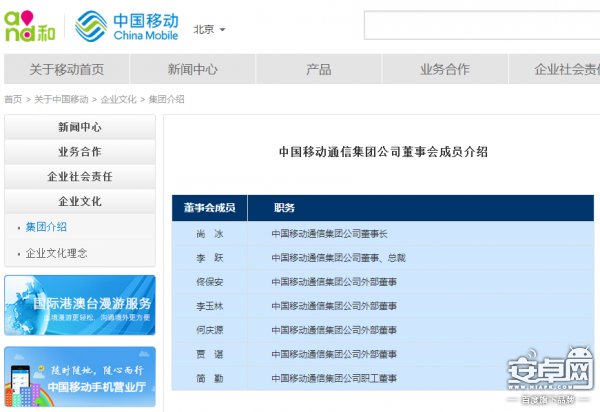Viewport: 600px width, 412px height.
Task: Open 国际港澳台漫游服务 banner
Action: pos(80,305)
